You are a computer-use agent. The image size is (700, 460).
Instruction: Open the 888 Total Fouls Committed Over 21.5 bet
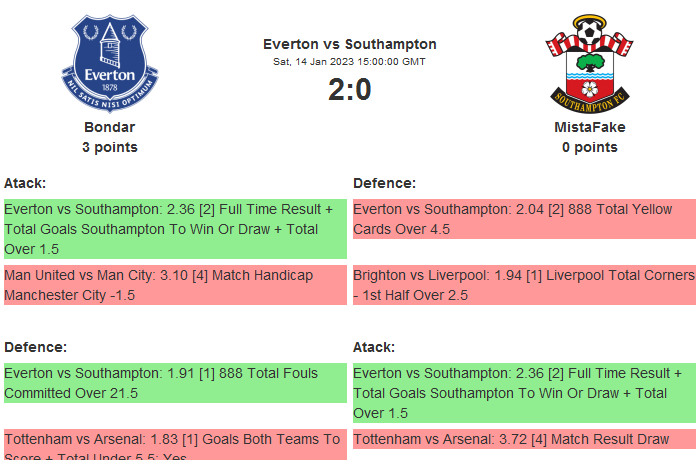tap(175, 383)
